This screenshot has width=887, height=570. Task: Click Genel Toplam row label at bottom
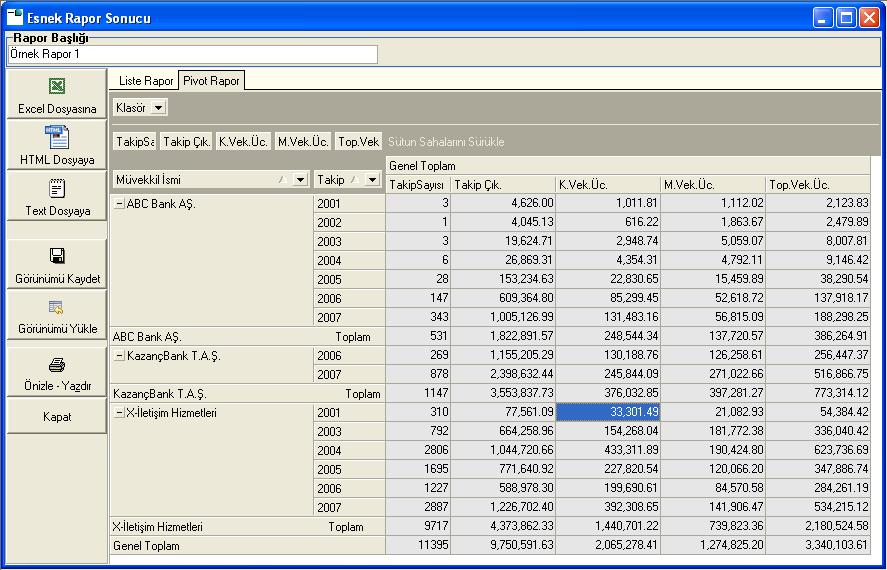coord(248,546)
